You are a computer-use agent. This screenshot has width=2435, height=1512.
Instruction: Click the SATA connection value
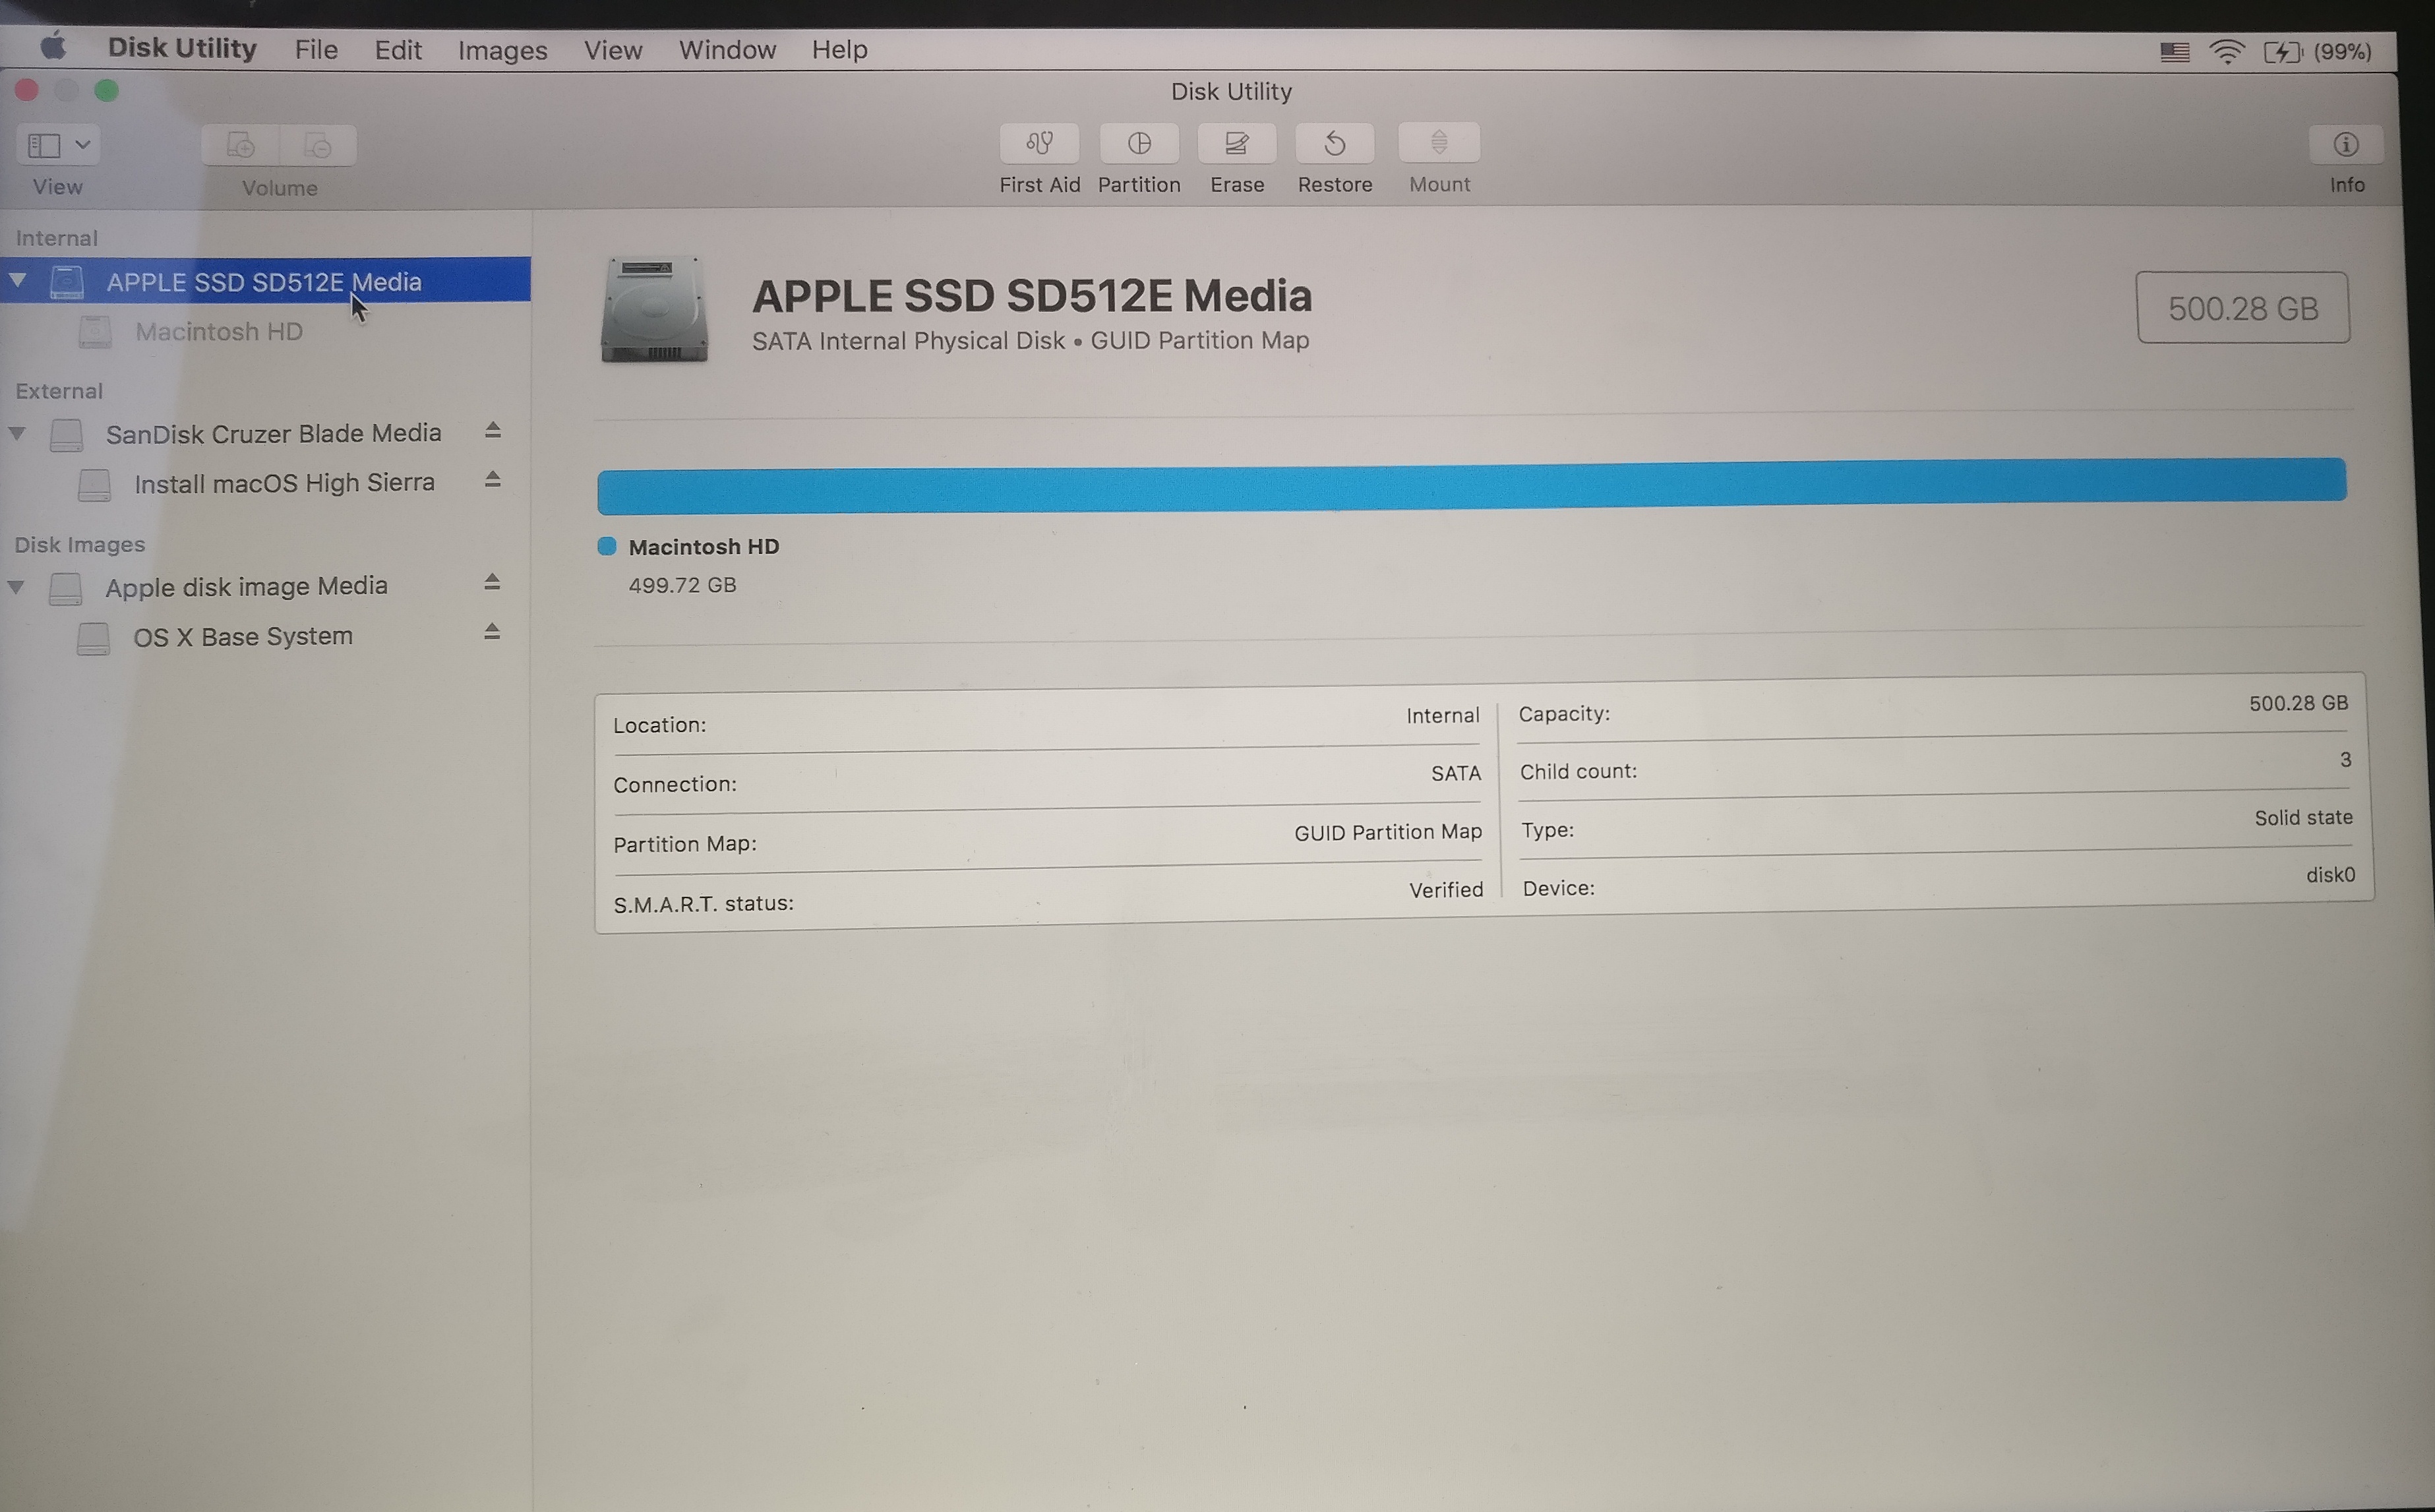click(x=1456, y=773)
